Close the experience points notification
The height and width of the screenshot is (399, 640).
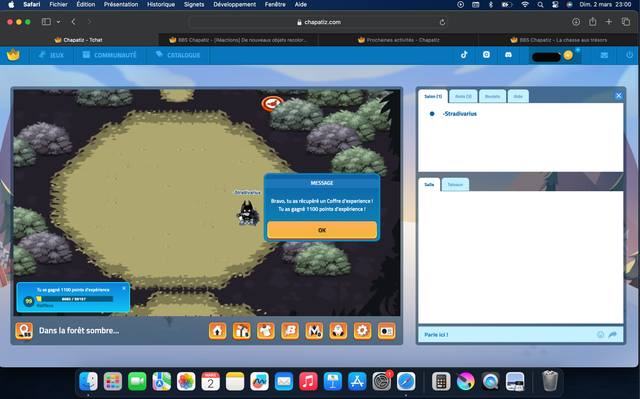pos(124,288)
